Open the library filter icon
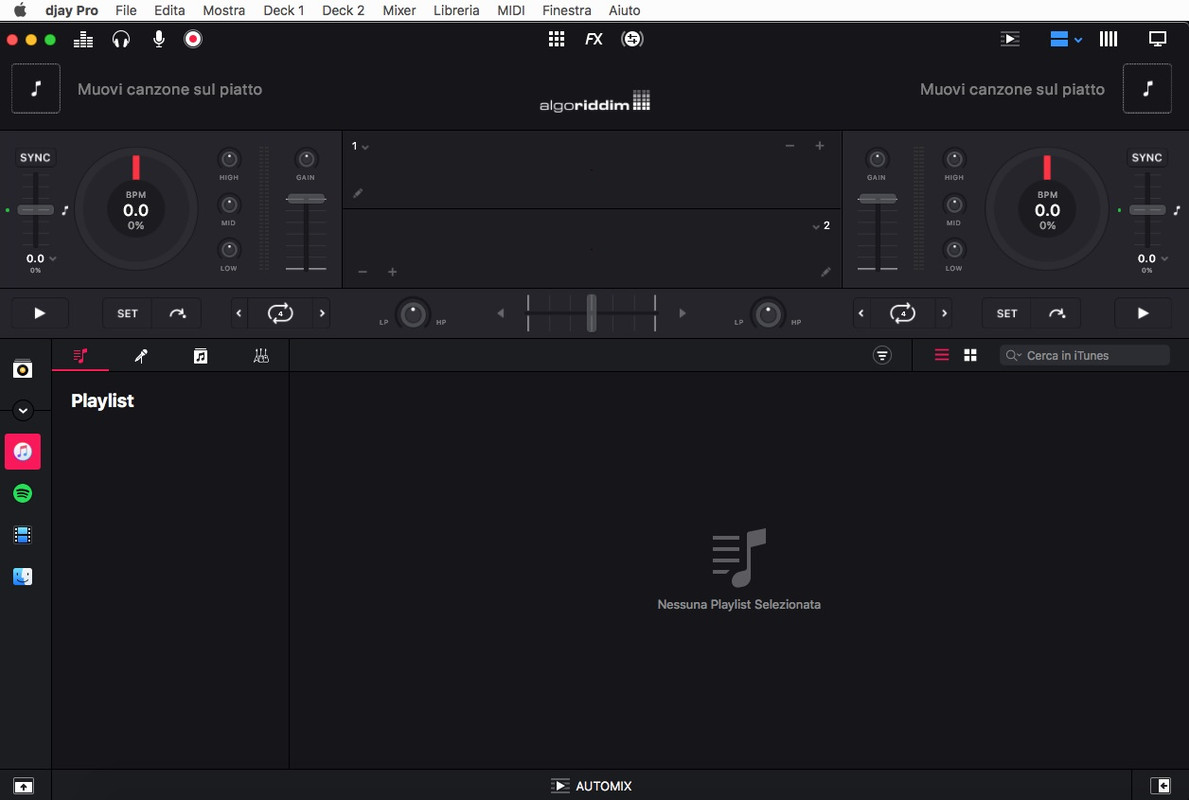 click(882, 355)
